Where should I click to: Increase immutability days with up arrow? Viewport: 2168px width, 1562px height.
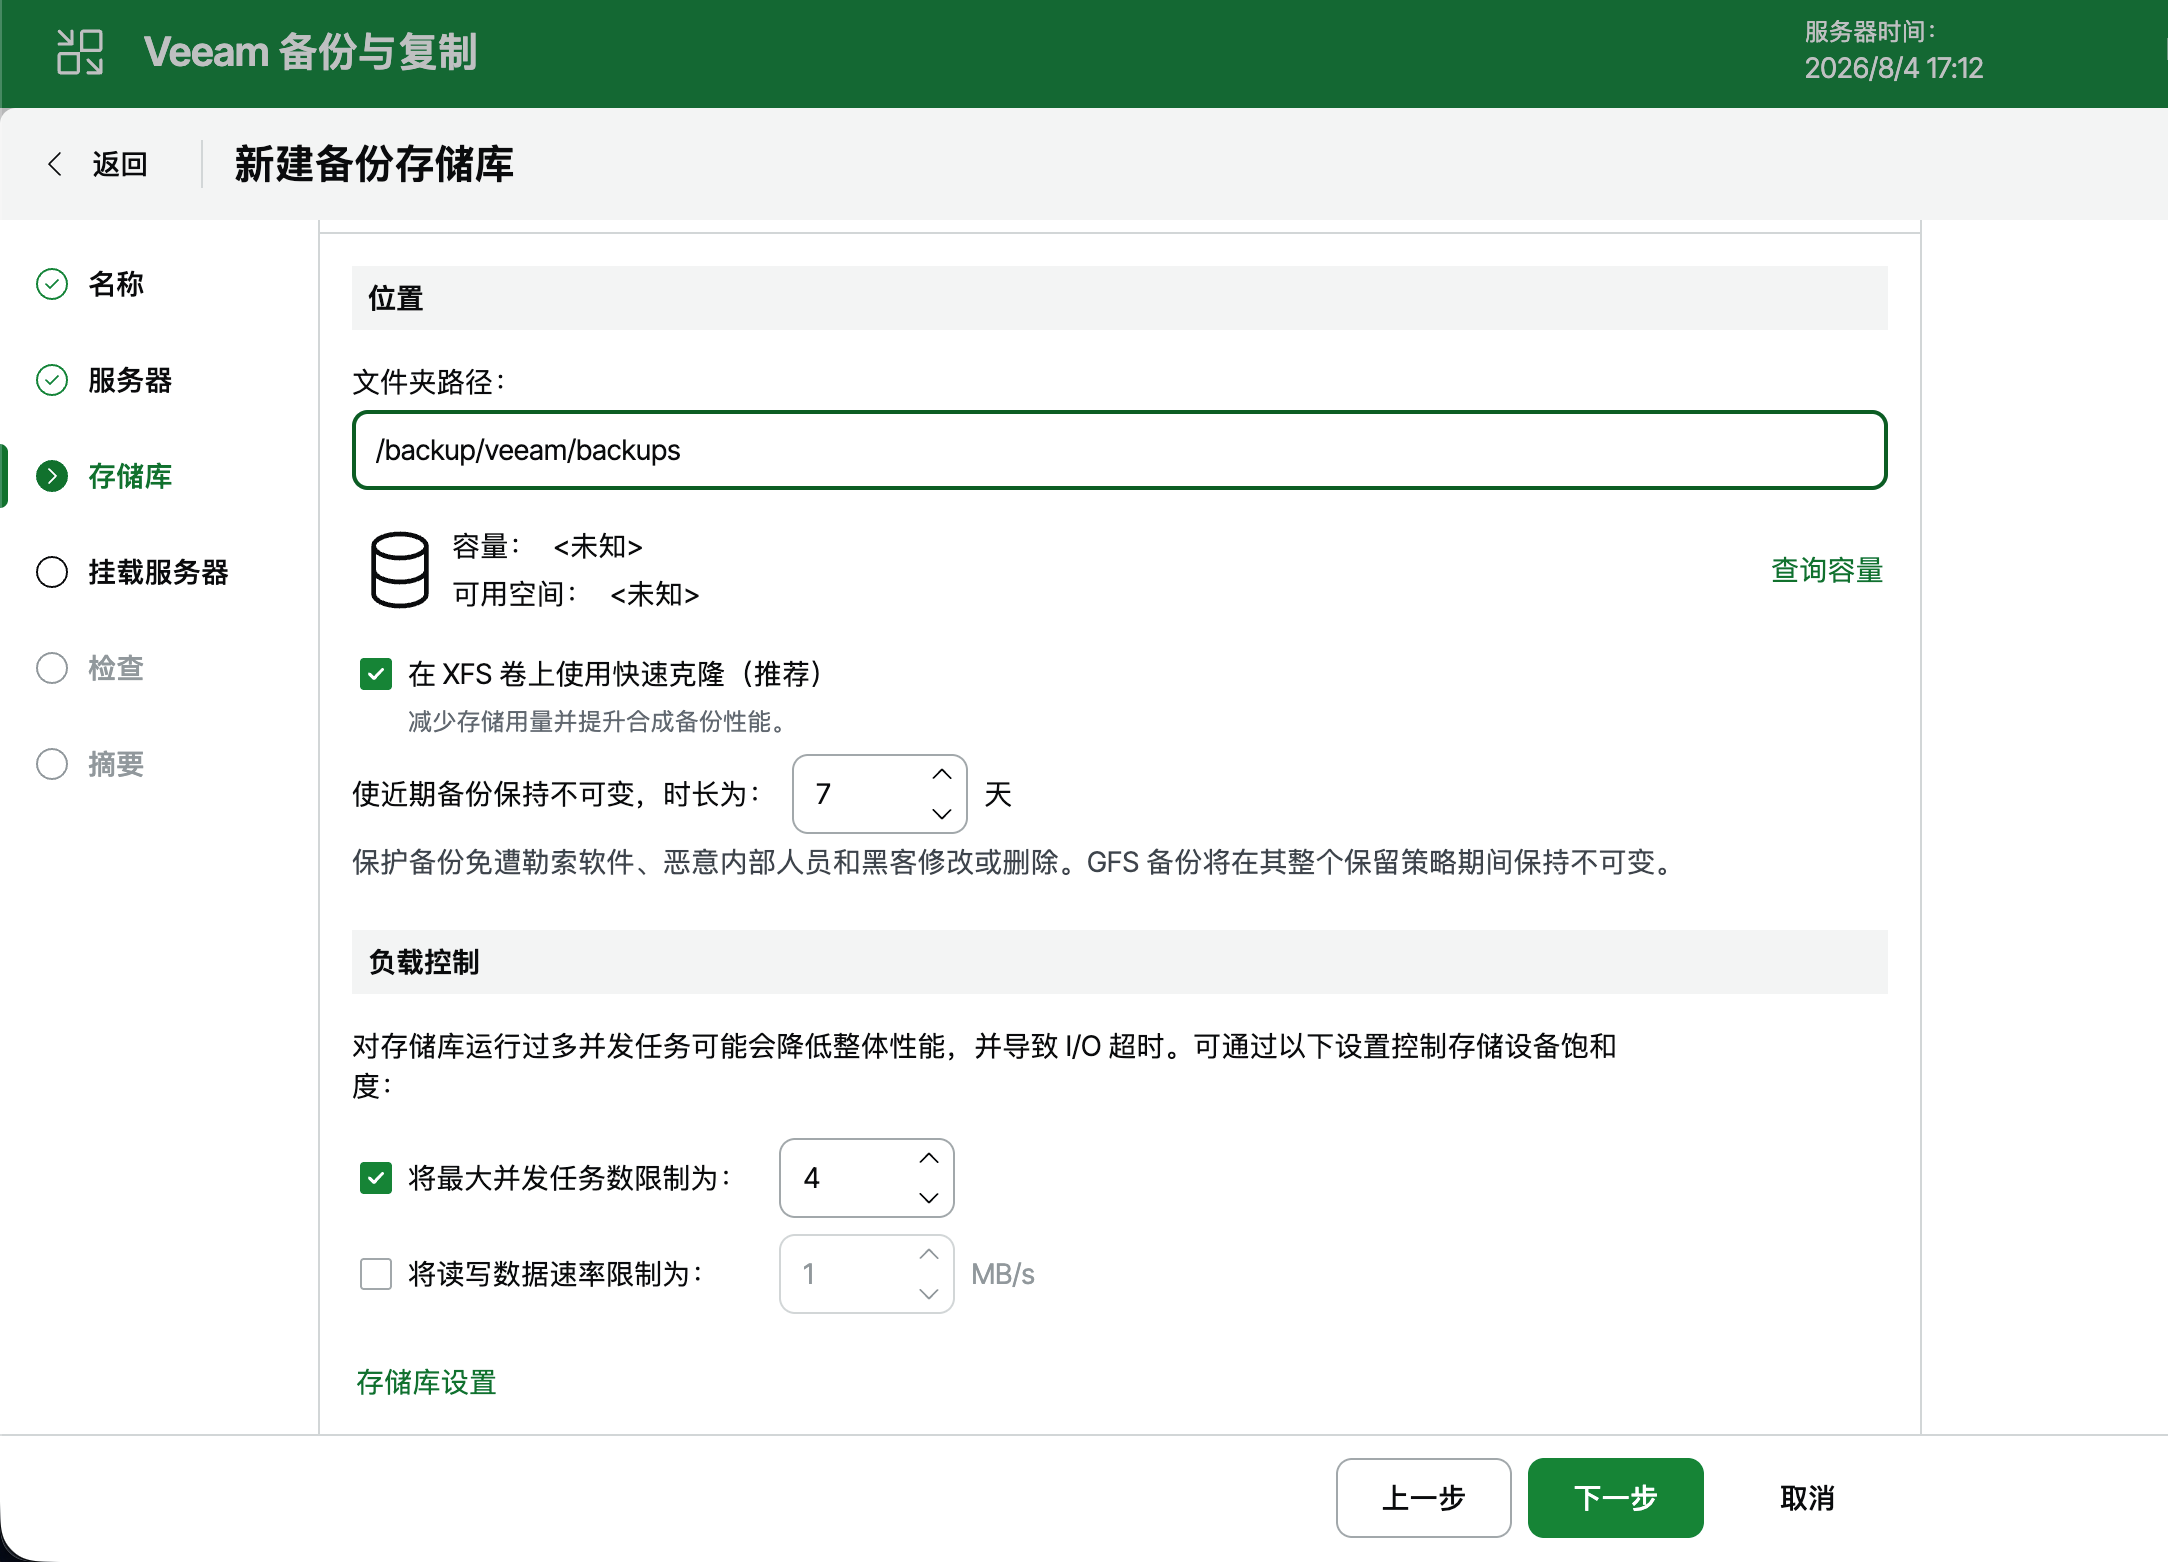[x=941, y=775]
